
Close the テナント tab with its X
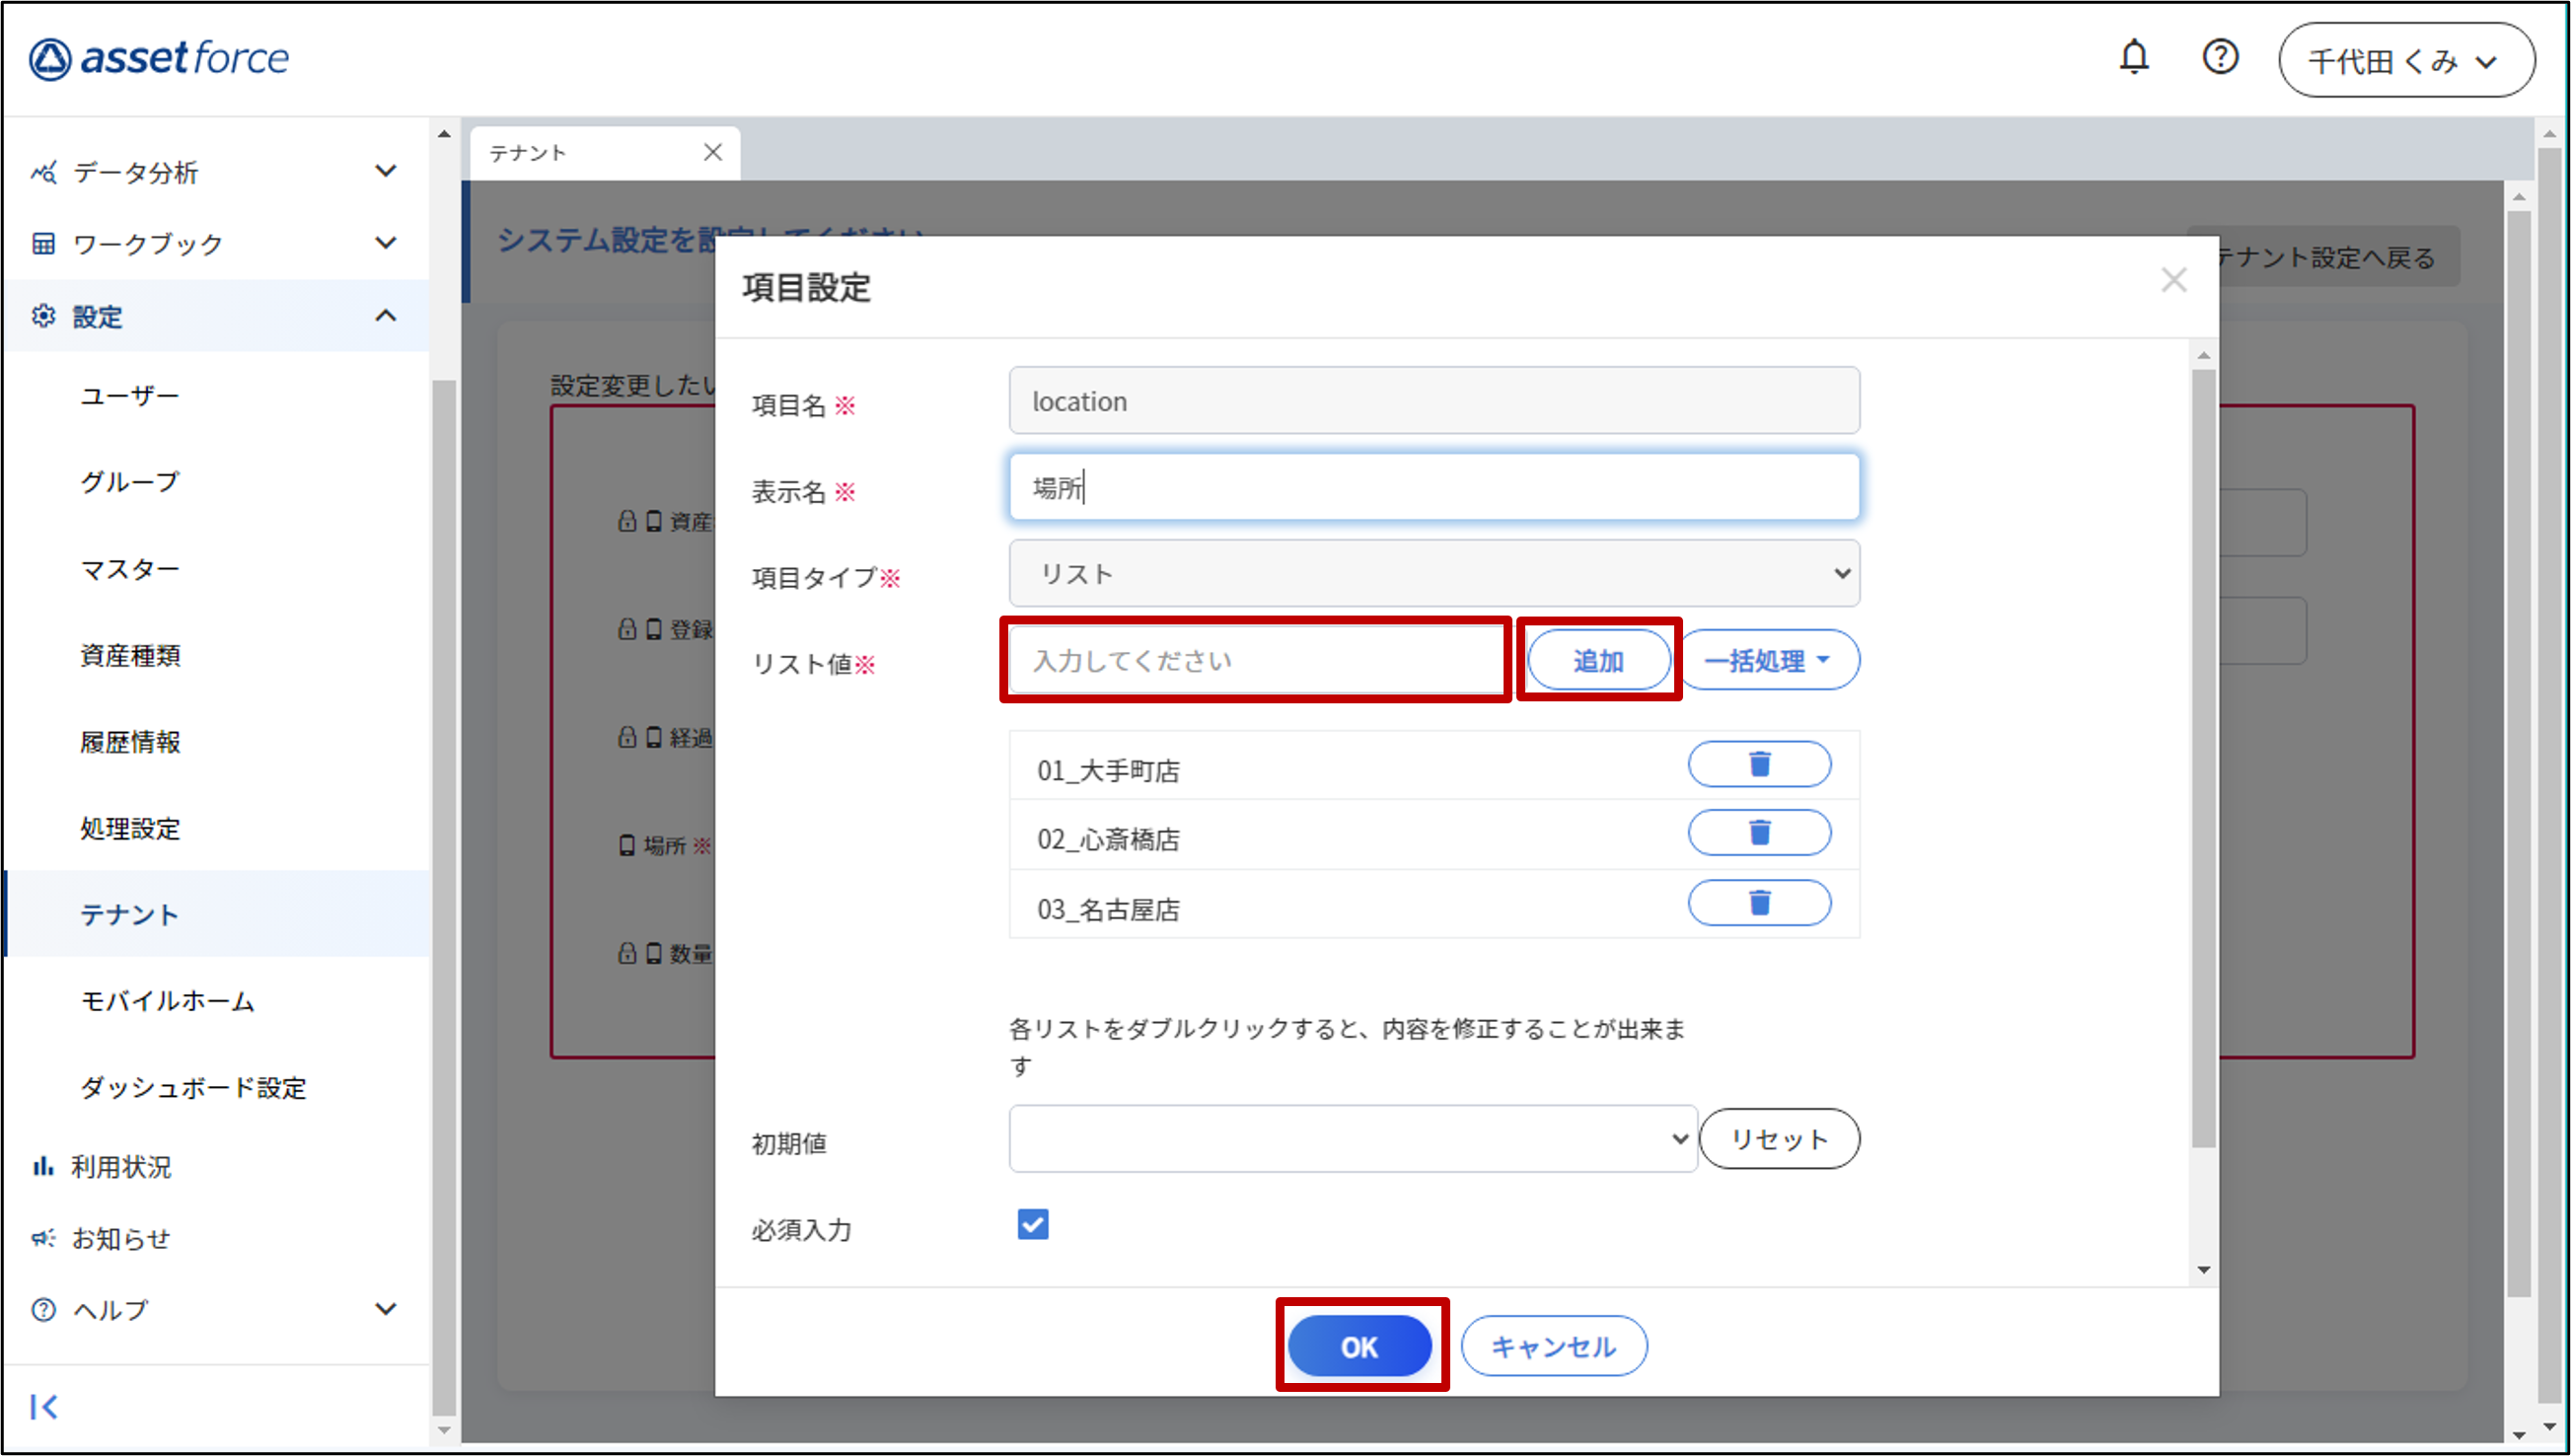tap(712, 152)
